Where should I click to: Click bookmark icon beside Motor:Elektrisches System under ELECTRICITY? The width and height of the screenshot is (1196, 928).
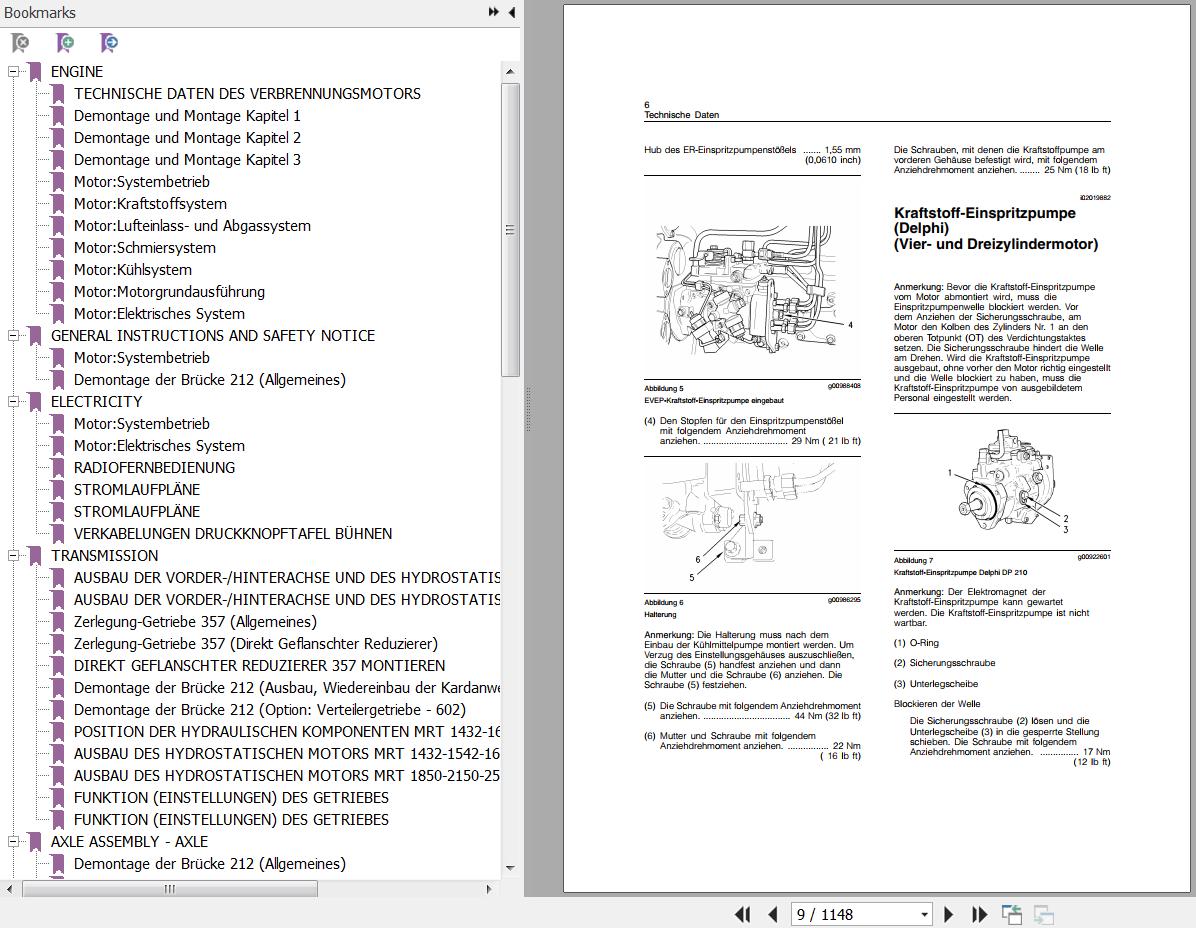58,446
